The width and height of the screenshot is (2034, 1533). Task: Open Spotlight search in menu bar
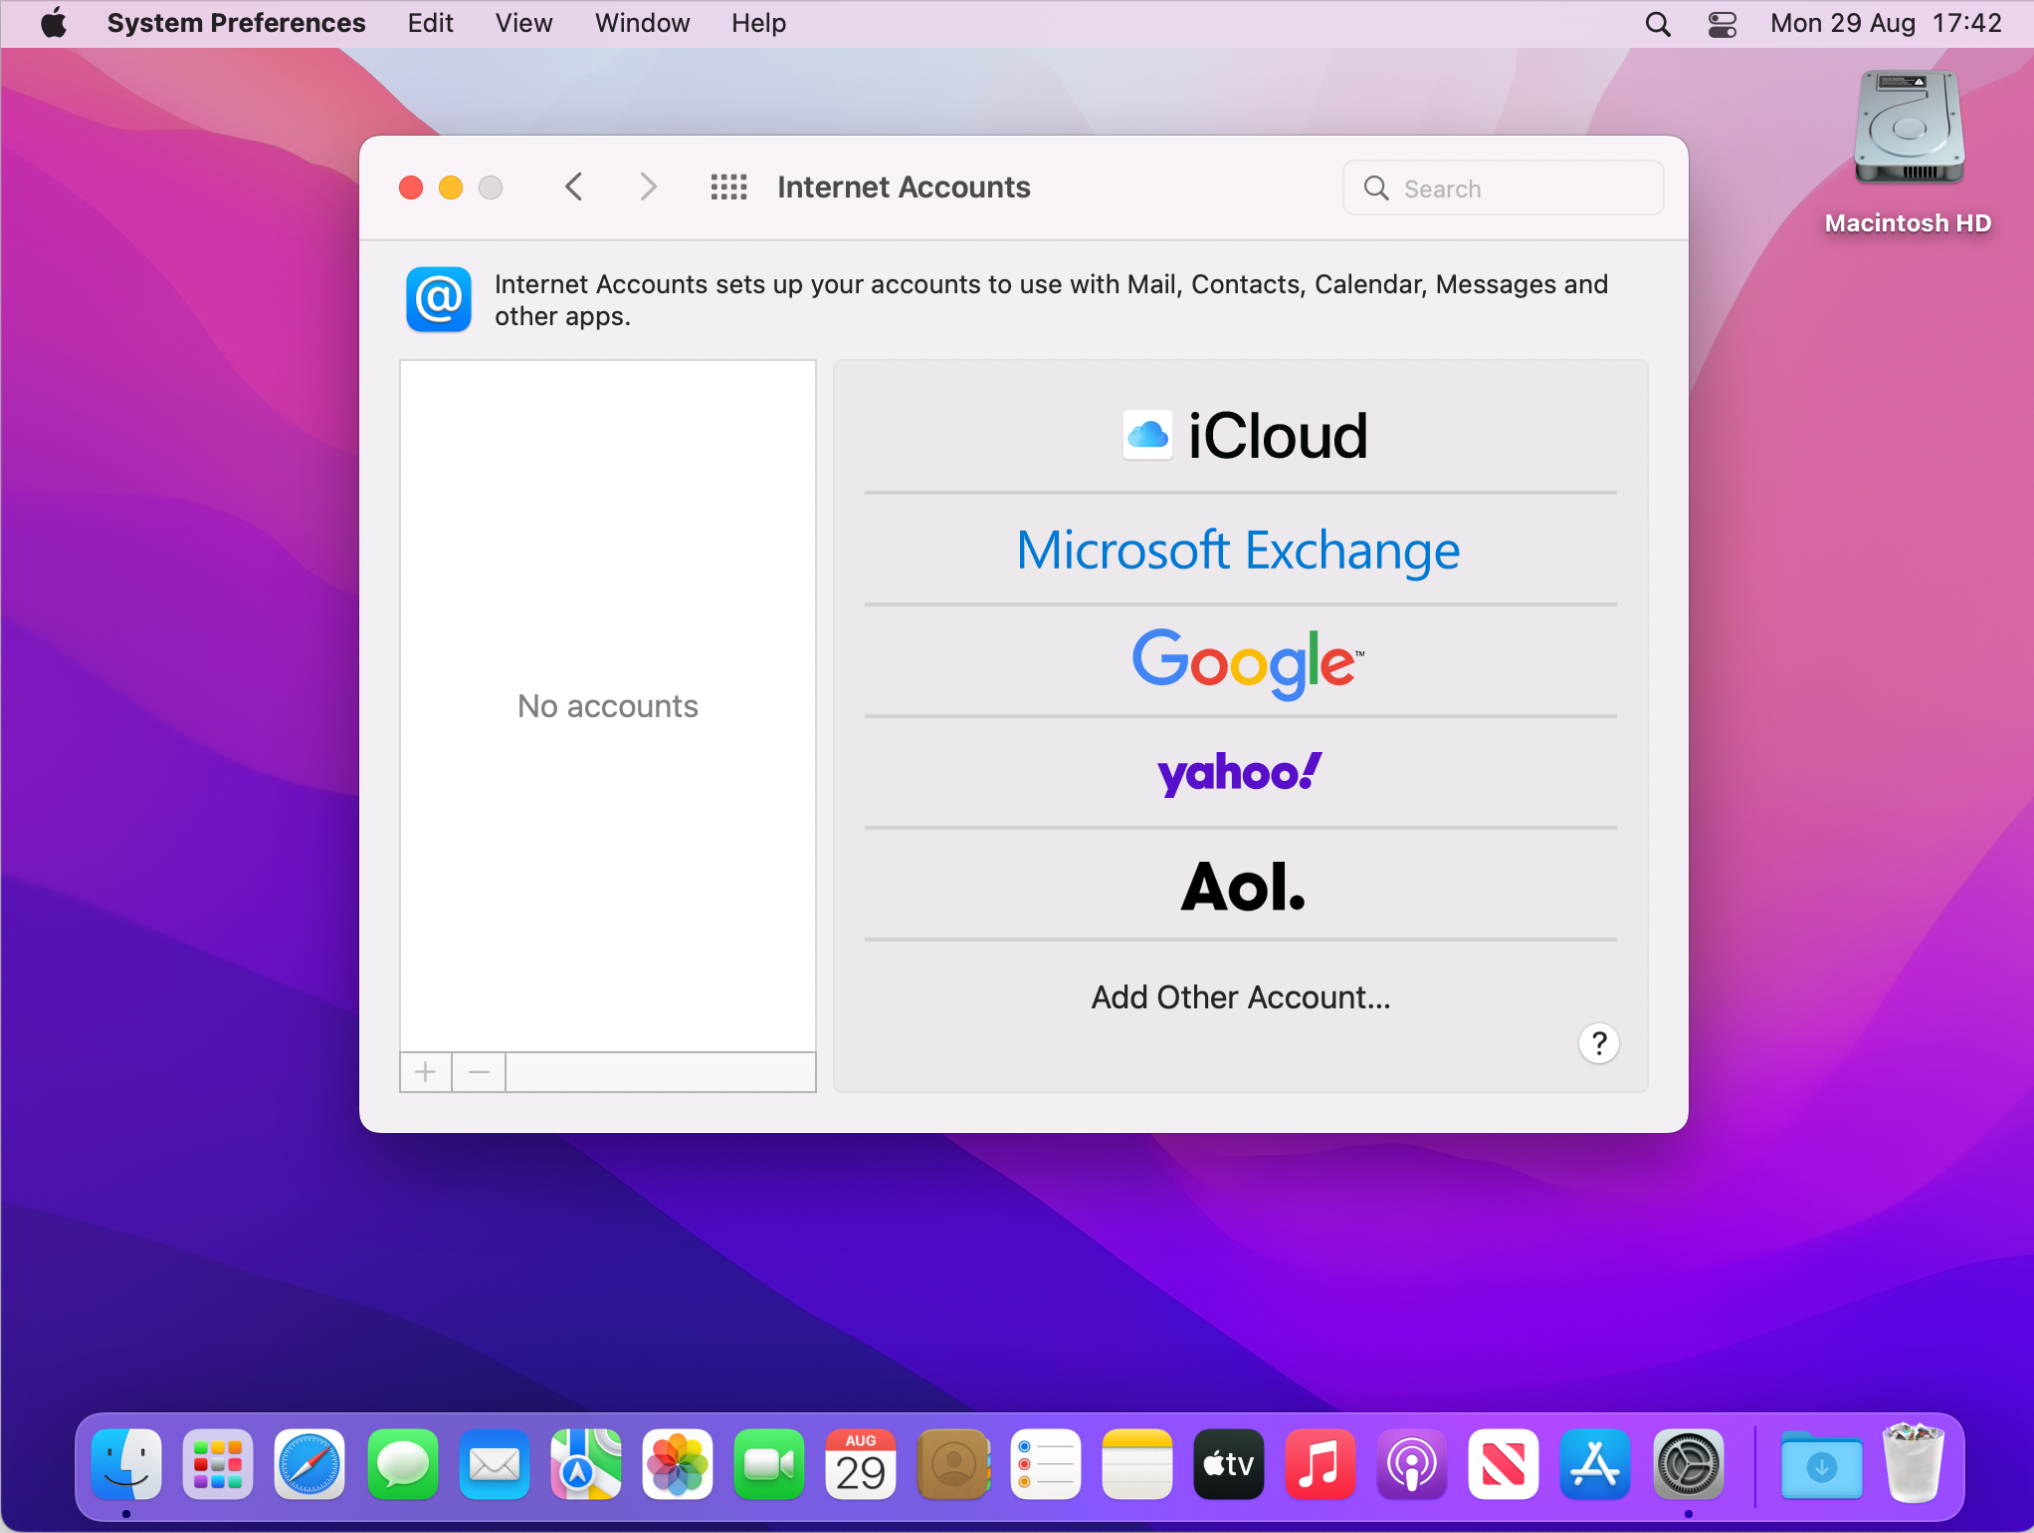click(1657, 23)
